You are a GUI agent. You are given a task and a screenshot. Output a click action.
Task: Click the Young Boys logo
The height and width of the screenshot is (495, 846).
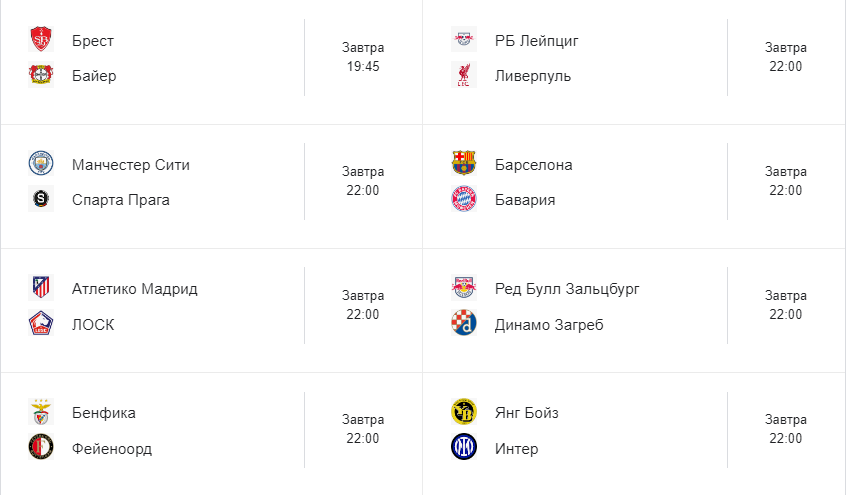click(x=464, y=413)
